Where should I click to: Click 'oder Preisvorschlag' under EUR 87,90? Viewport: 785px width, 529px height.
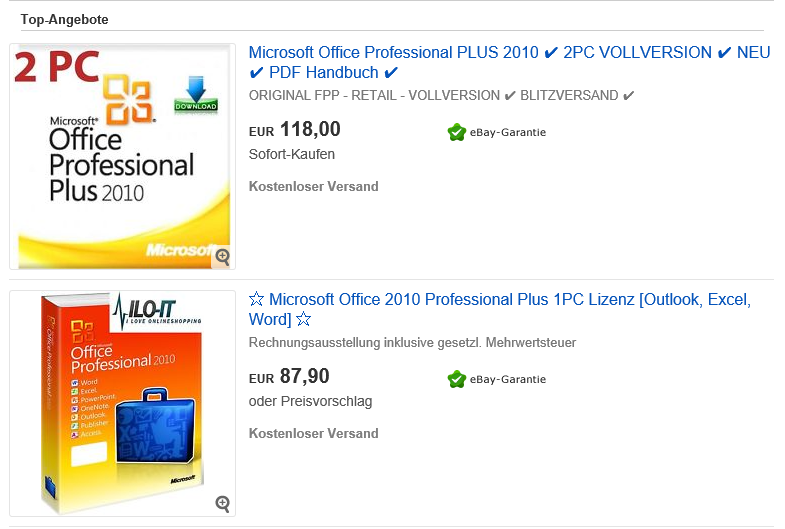(310, 401)
